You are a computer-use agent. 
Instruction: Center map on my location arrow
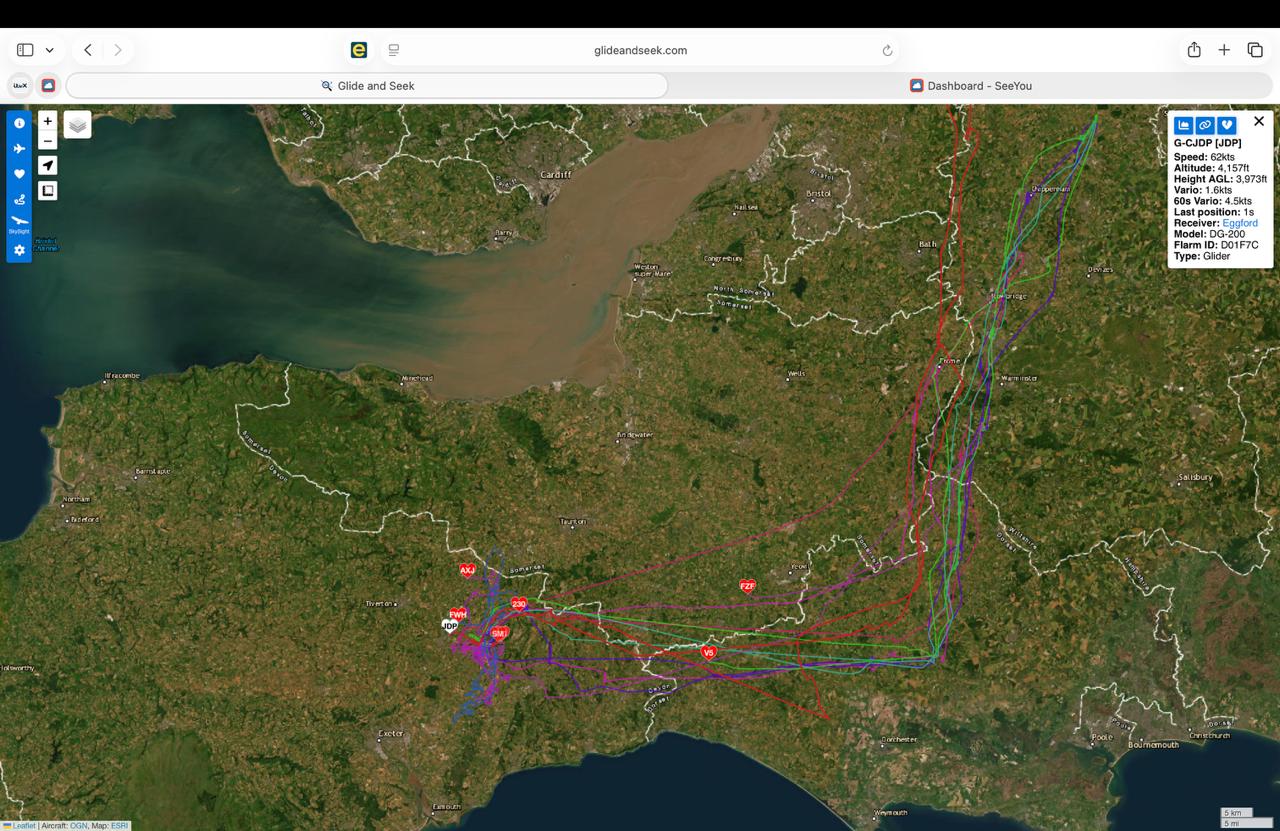click(x=48, y=165)
